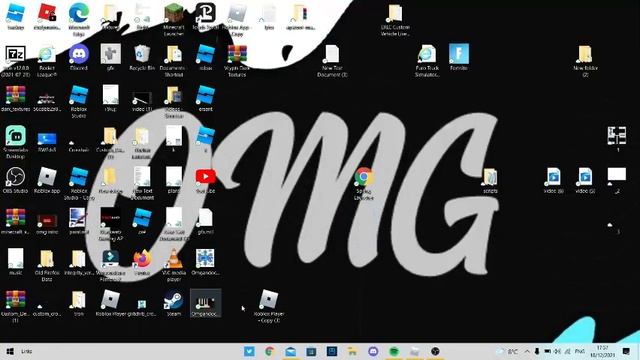The height and width of the screenshot is (360, 640).
Task: Open the Discord desktop shortcut
Action: 79,57
